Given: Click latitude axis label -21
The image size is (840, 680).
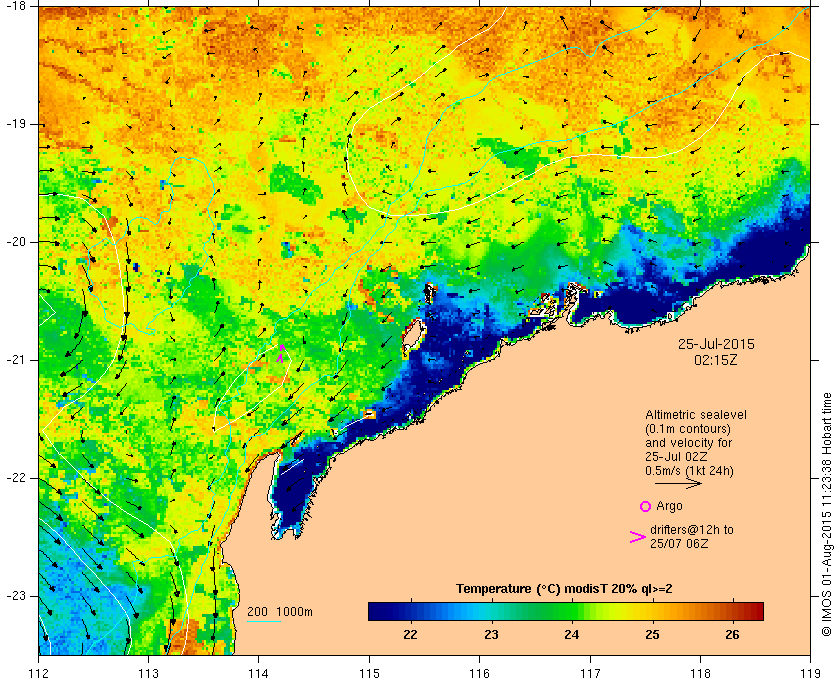Looking at the screenshot, I should (x=15, y=360).
